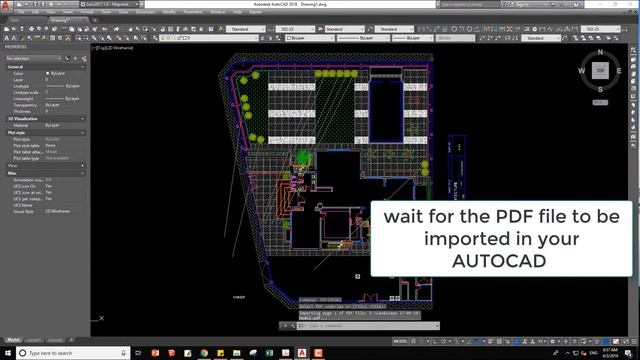Select the Linear dimension tool
The image size is (640, 360).
pyautogui.click(x=421, y=29)
